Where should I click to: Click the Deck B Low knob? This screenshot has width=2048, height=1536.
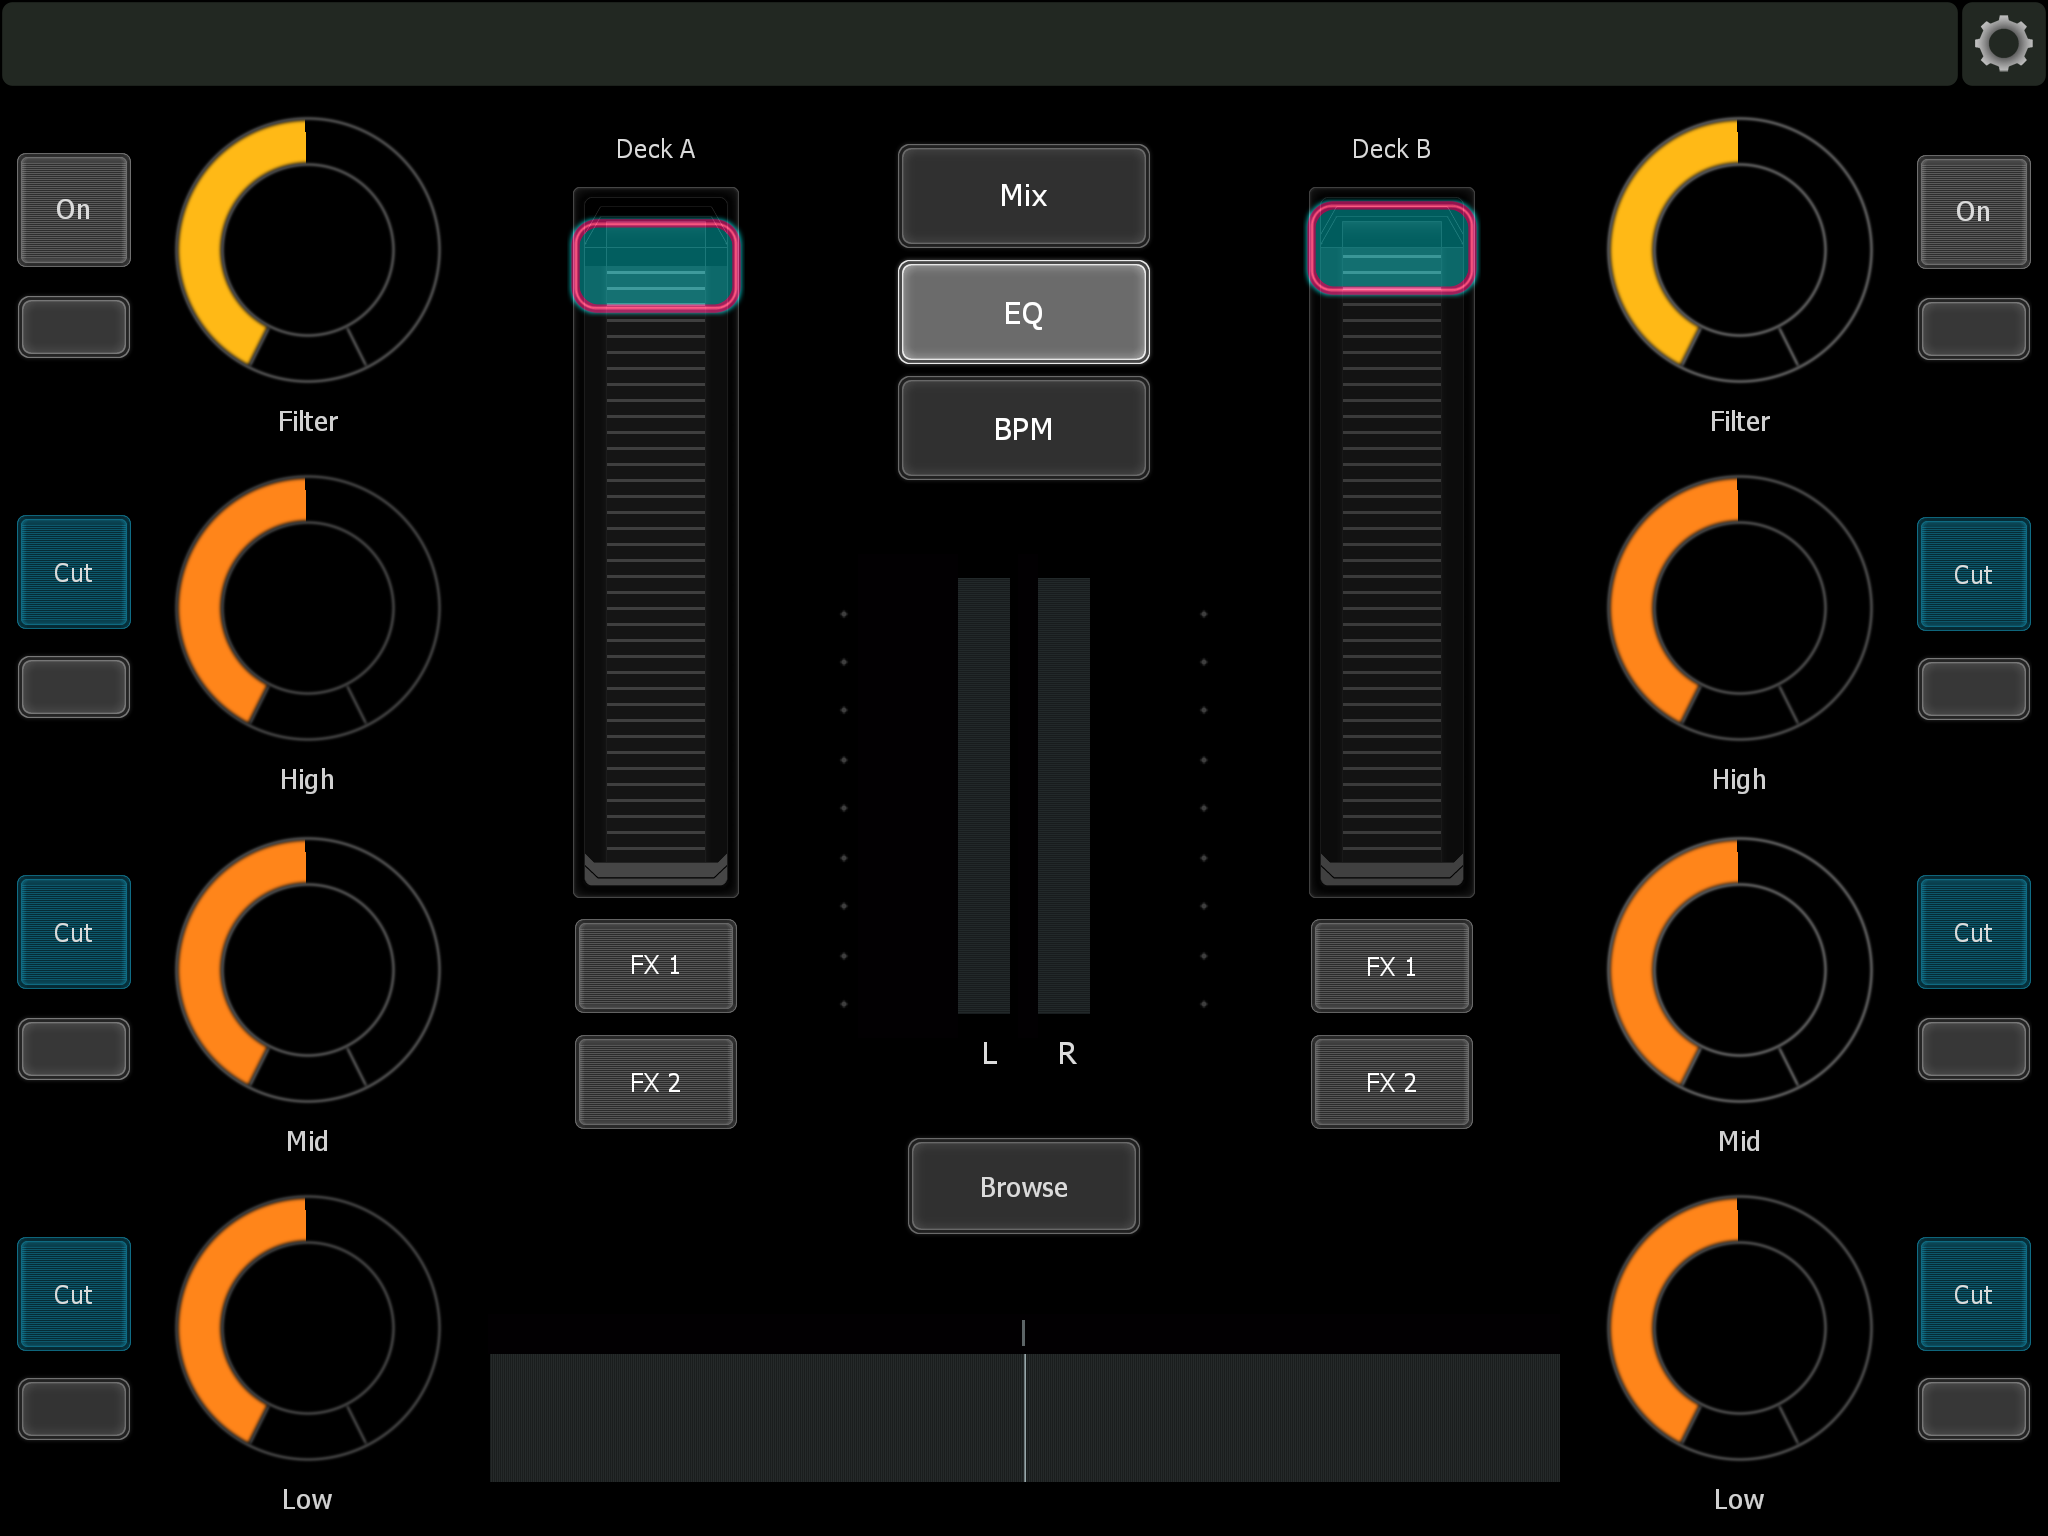coord(1740,1328)
